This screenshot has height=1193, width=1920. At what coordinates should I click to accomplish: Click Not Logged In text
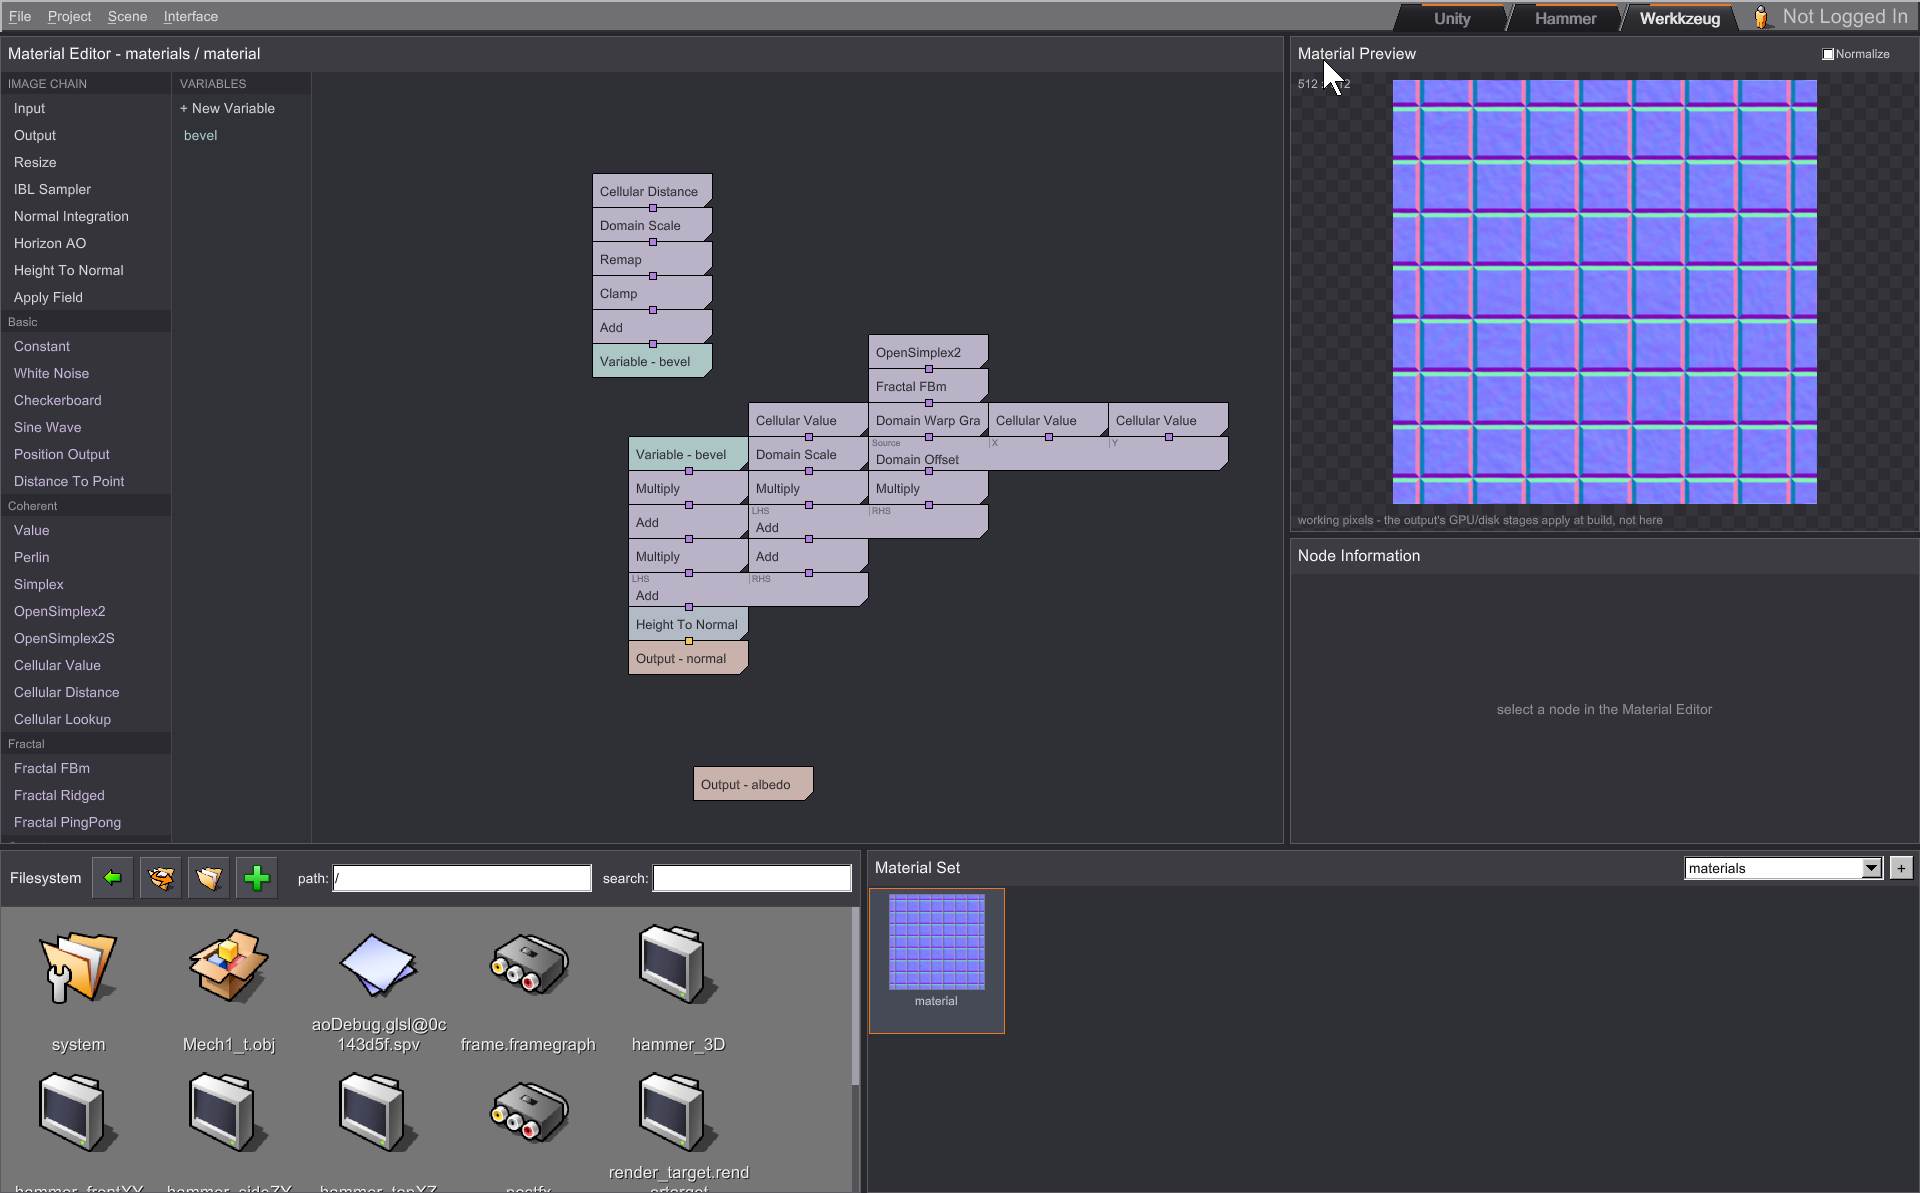click(1845, 17)
